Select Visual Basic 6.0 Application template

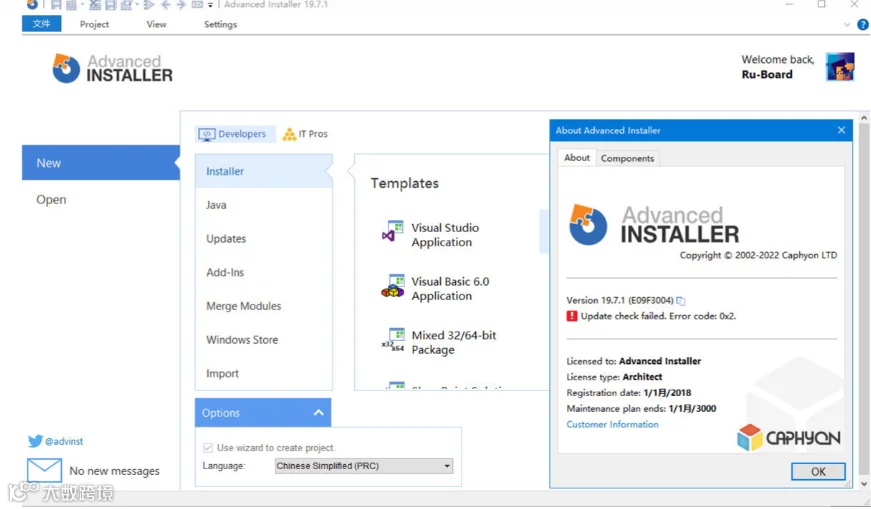(436, 288)
